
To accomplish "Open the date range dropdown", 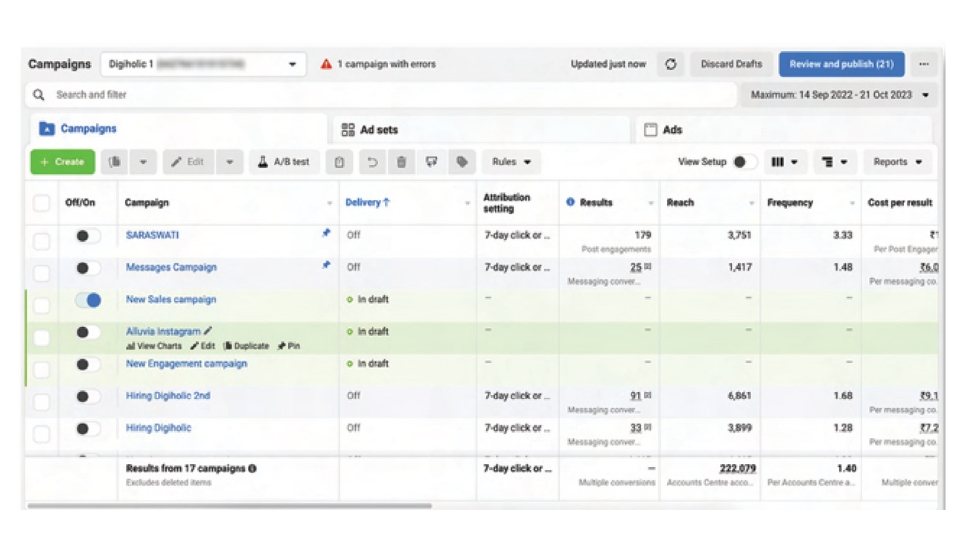I will click(x=839, y=95).
